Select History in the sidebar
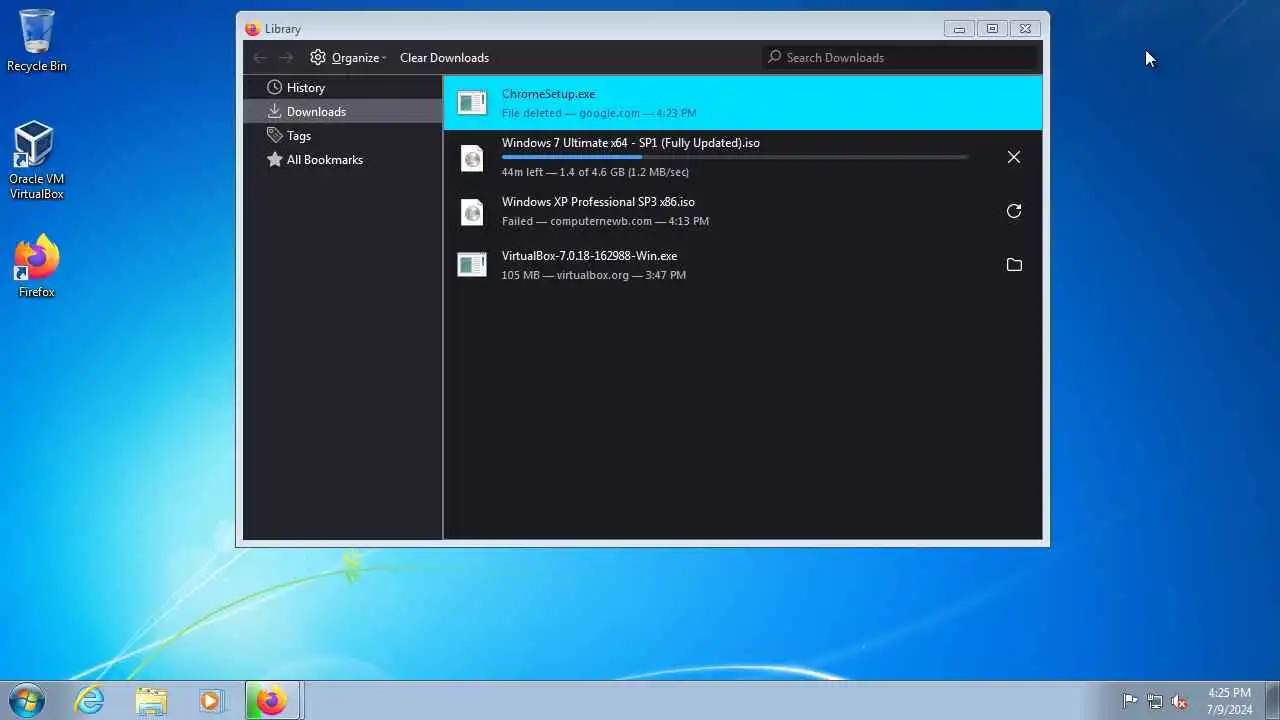Viewport: 1280px width, 720px height. tap(343, 87)
